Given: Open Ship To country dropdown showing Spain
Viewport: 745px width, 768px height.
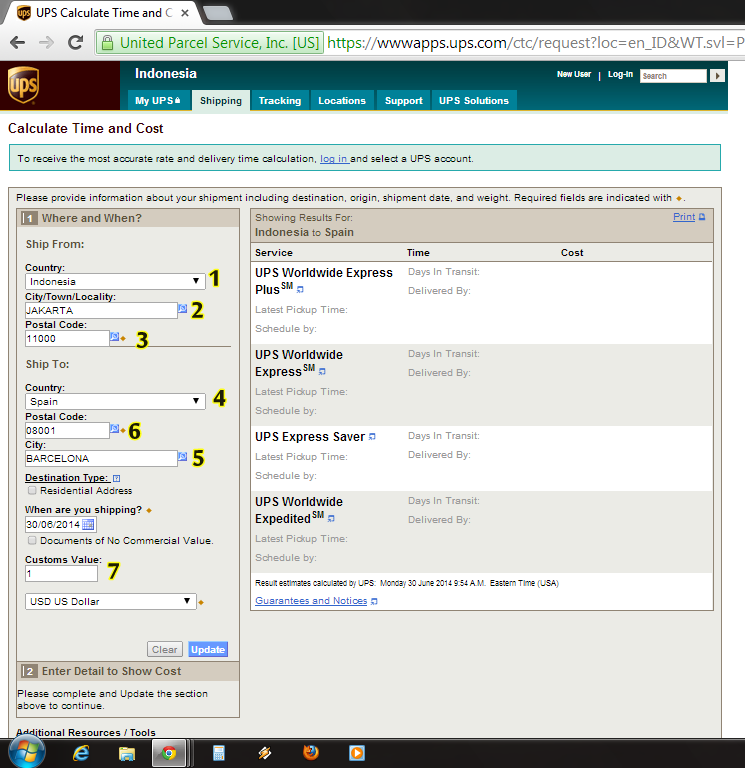Looking at the screenshot, I should (x=115, y=402).
